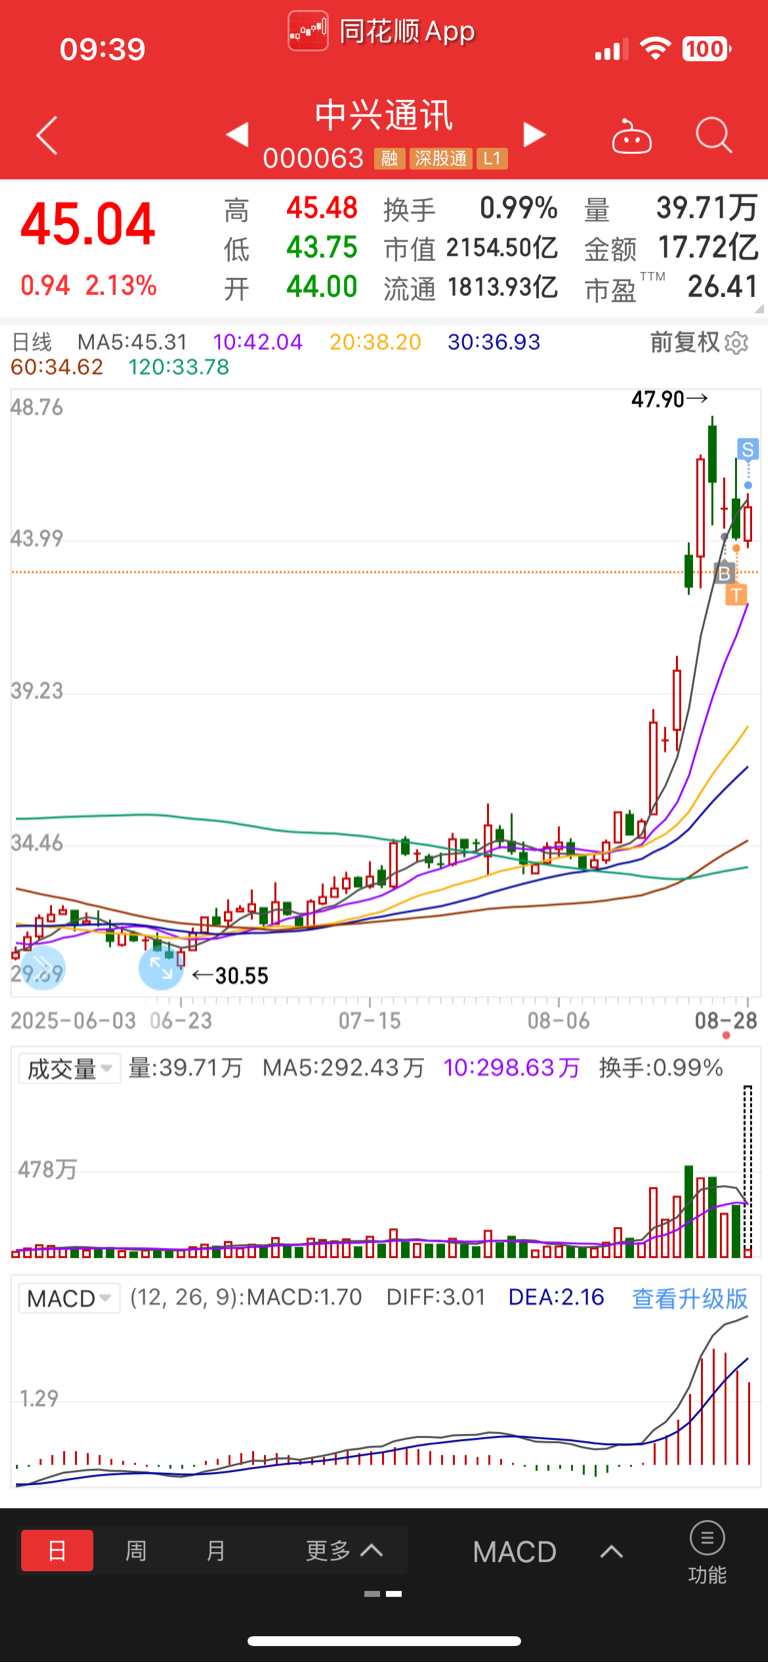Tap the T marker on chart
Viewport: 768px width, 1663px height.
click(736, 595)
